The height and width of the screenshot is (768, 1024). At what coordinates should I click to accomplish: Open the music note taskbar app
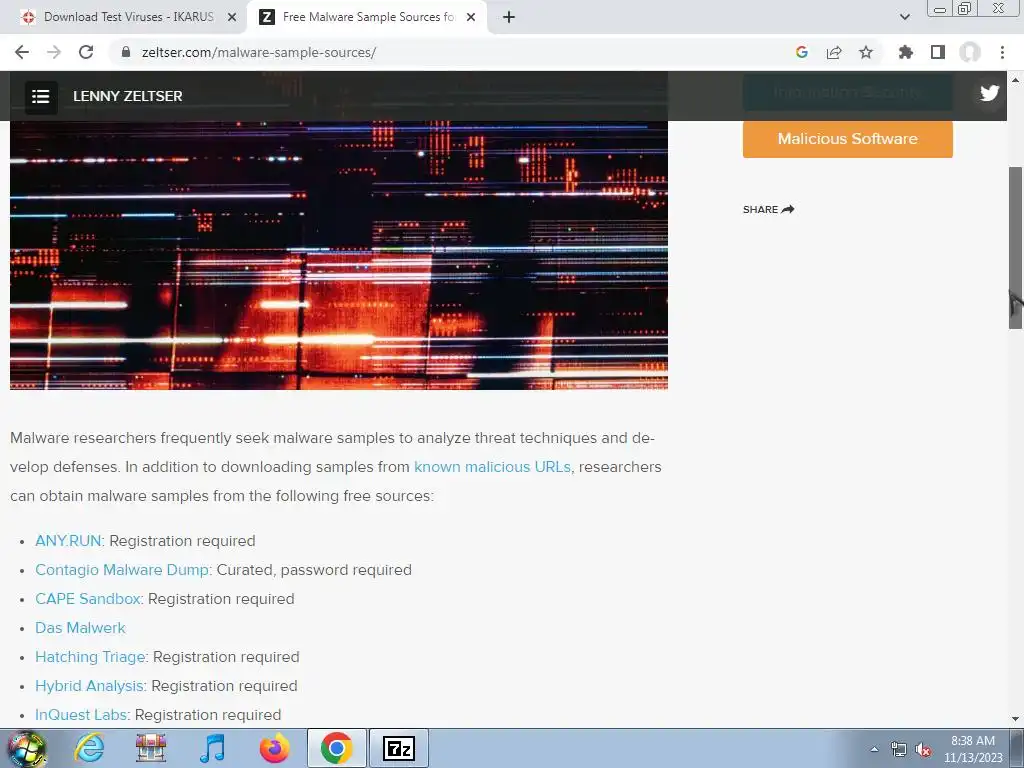point(212,748)
